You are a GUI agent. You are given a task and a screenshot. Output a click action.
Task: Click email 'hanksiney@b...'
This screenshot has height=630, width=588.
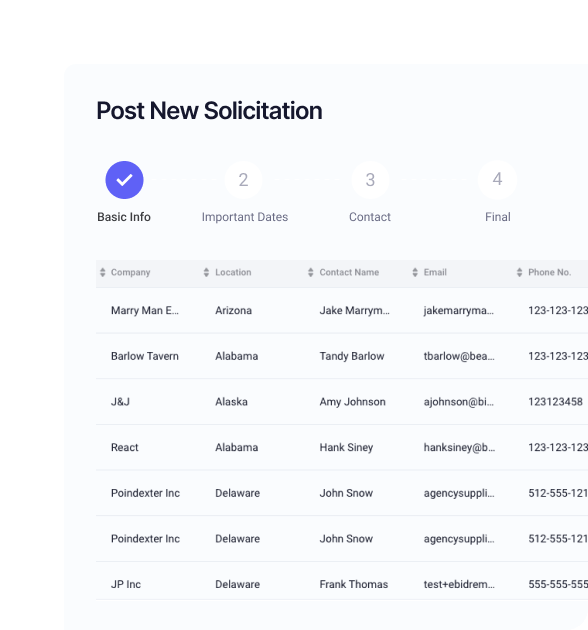(459, 447)
